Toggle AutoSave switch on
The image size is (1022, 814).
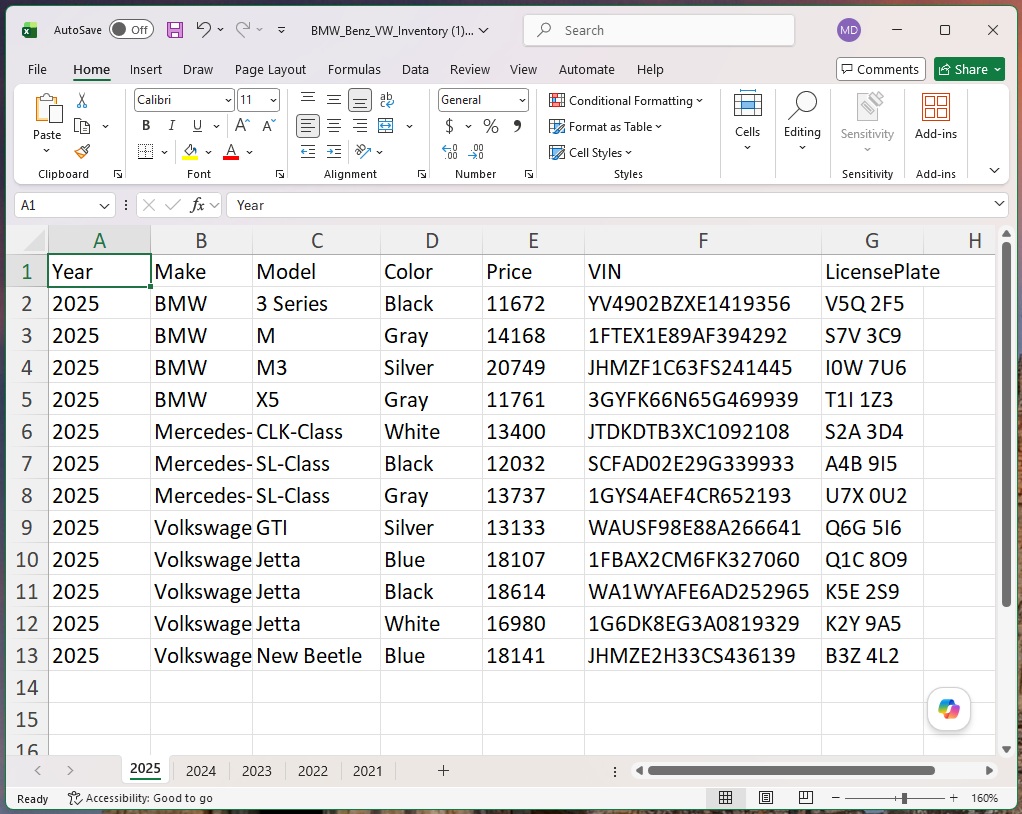131,30
